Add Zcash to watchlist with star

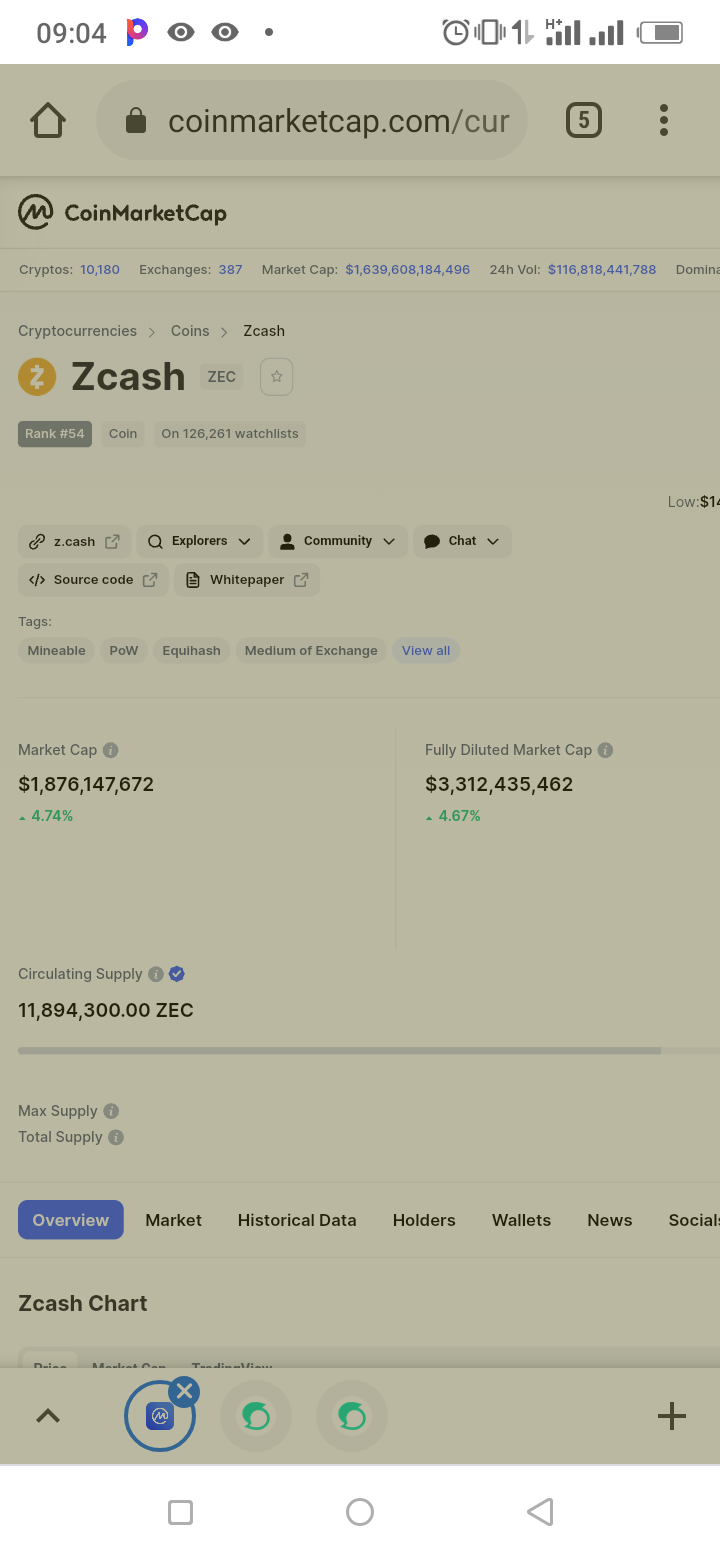pos(276,377)
